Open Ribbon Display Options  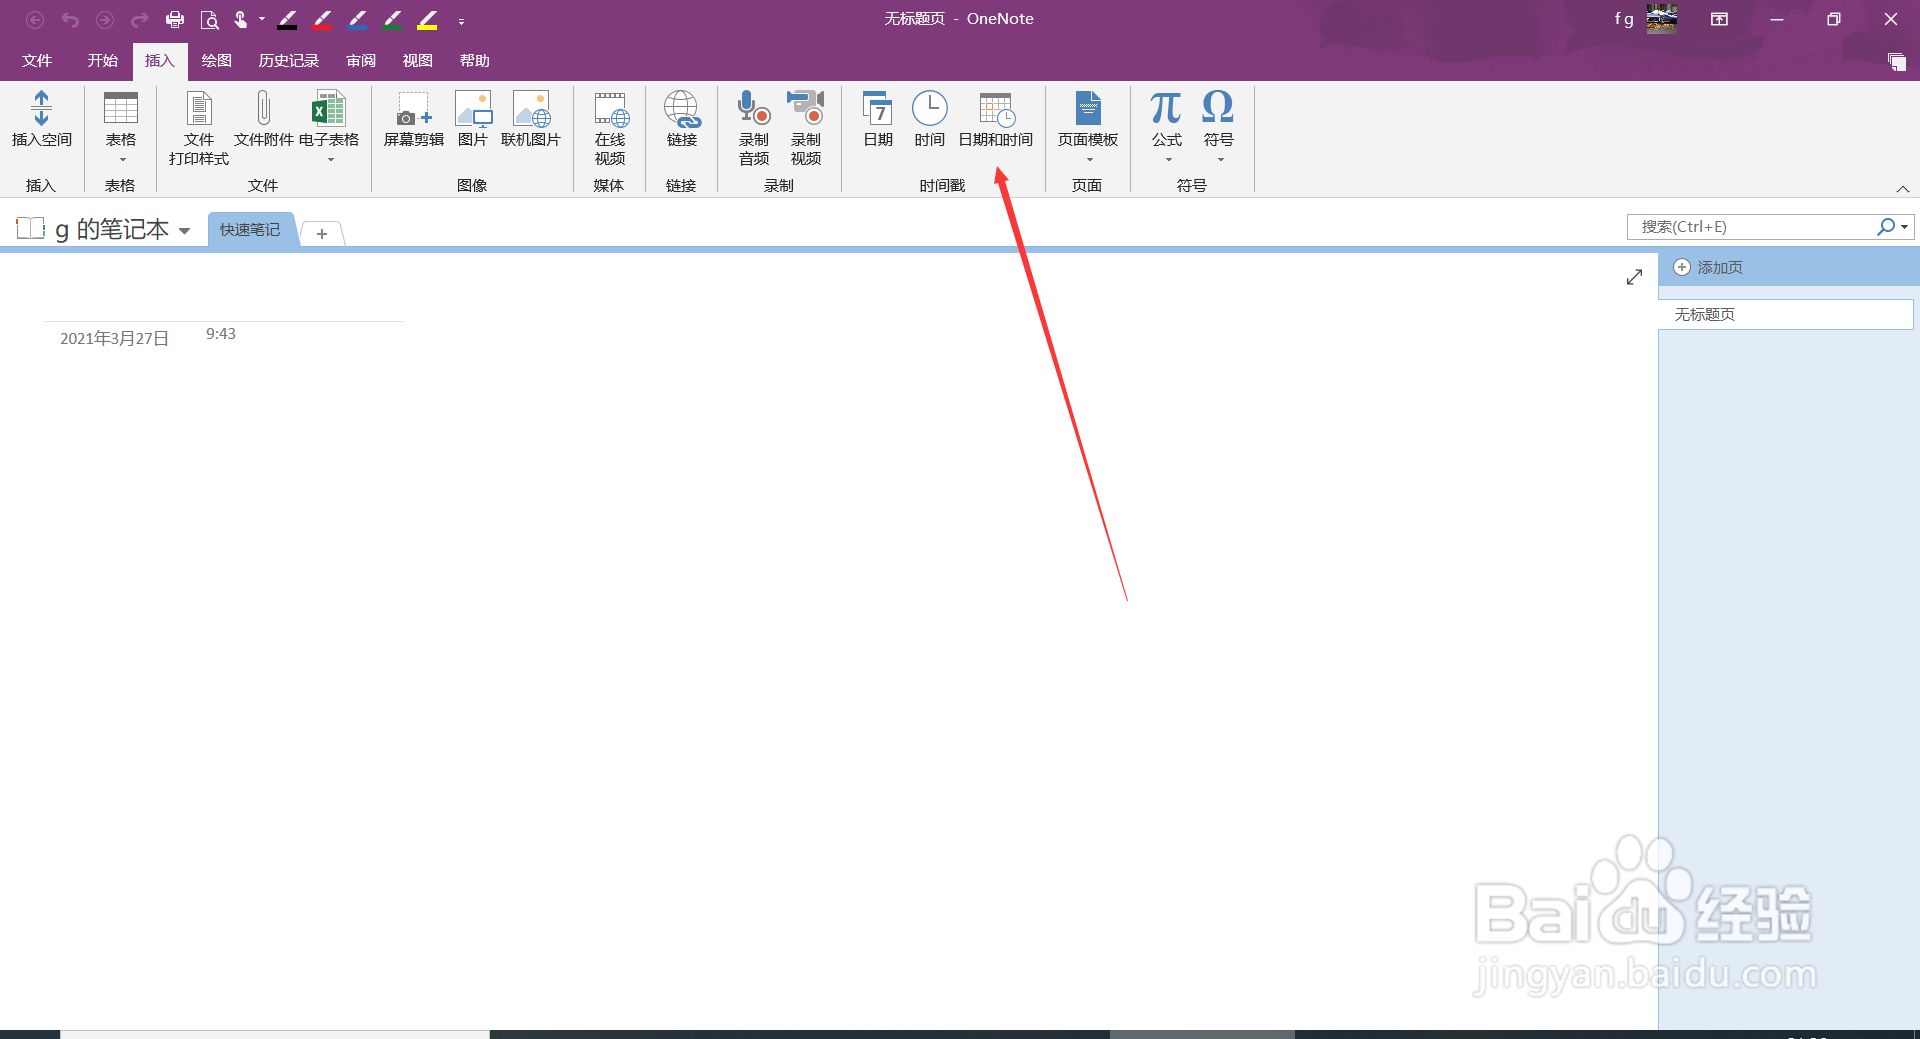pyautogui.click(x=1719, y=19)
